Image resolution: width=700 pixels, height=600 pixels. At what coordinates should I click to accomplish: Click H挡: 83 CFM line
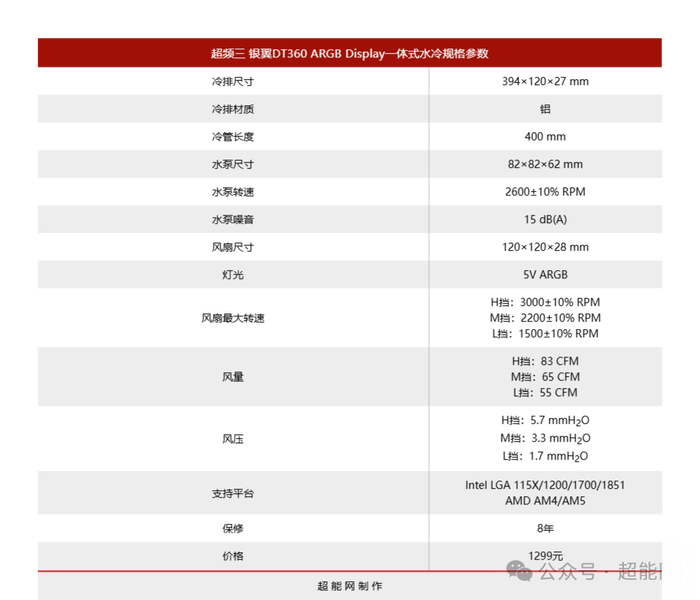(545, 361)
